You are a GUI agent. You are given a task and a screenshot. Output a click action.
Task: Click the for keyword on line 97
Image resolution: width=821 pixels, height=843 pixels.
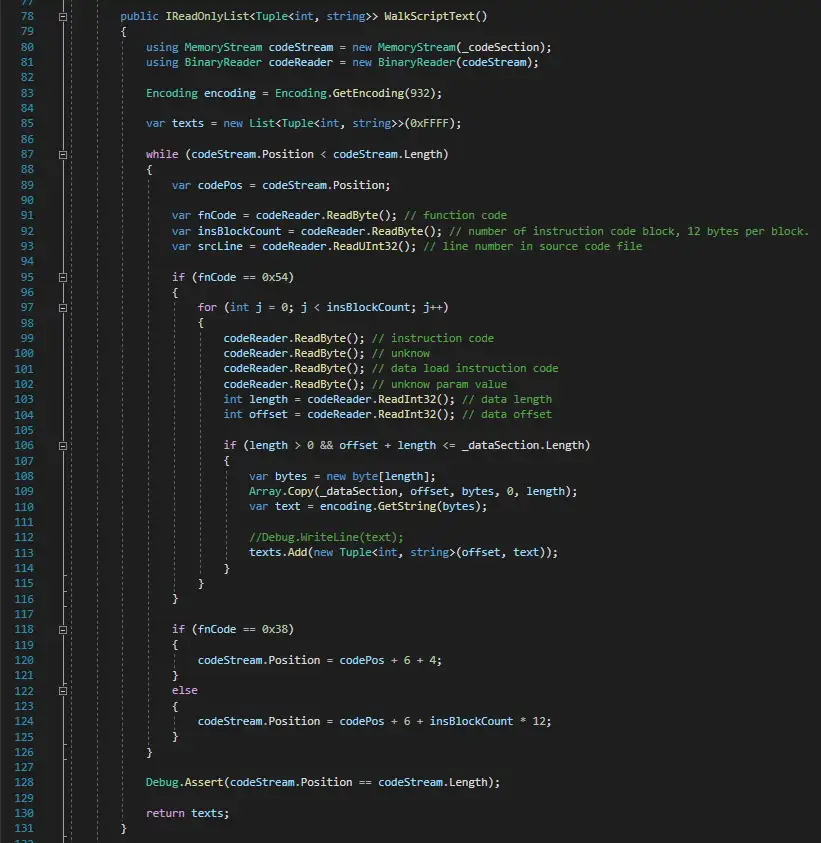coord(207,308)
